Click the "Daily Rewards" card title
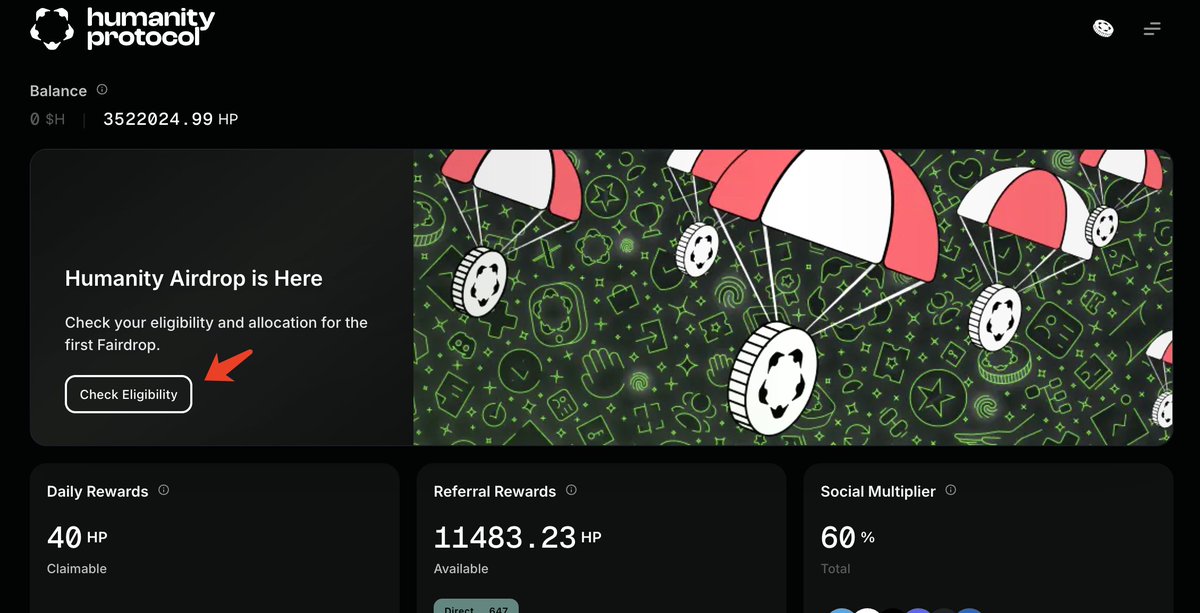This screenshot has width=1200, height=613. 97,492
